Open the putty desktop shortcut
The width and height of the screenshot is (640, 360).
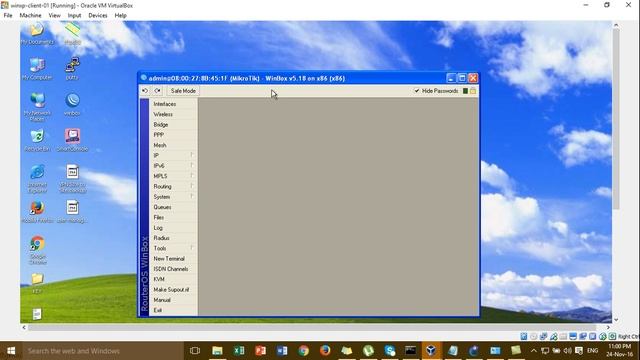(x=72, y=69)
